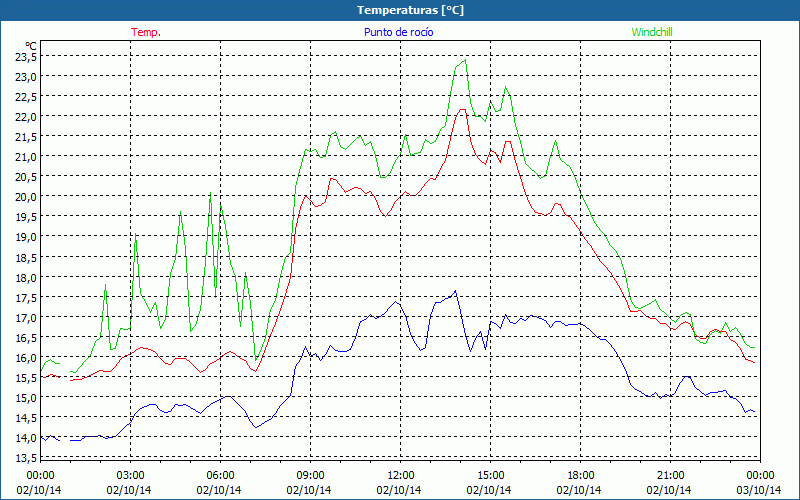Click the 21,5 y-axis value
The image size is (800, 500).
26,137
